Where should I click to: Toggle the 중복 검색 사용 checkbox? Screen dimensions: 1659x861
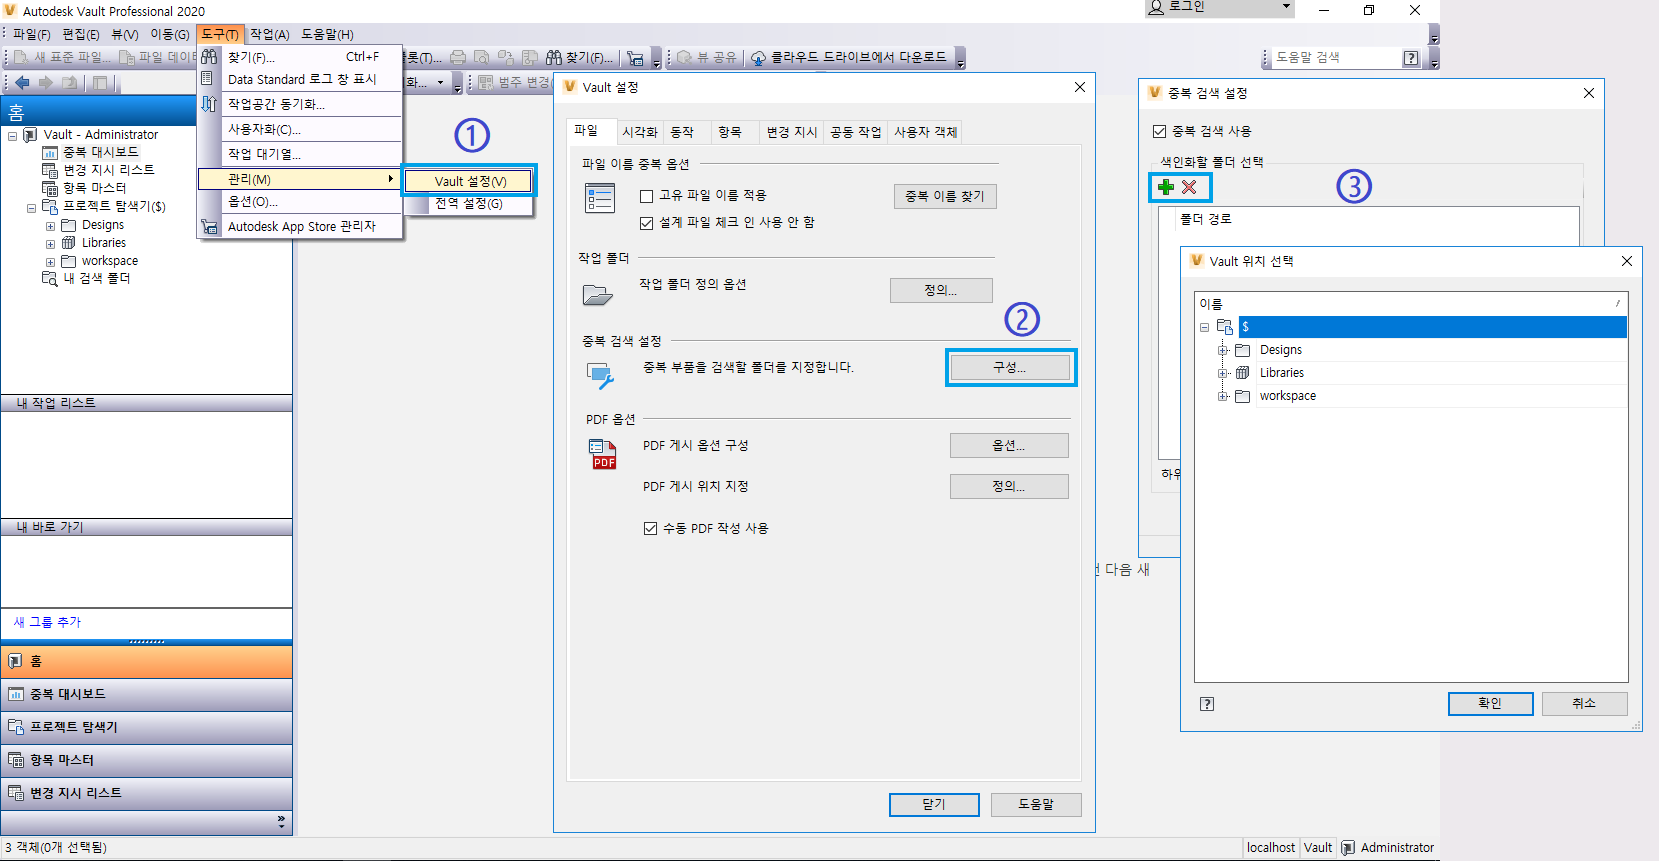[x=1160, y=131]
